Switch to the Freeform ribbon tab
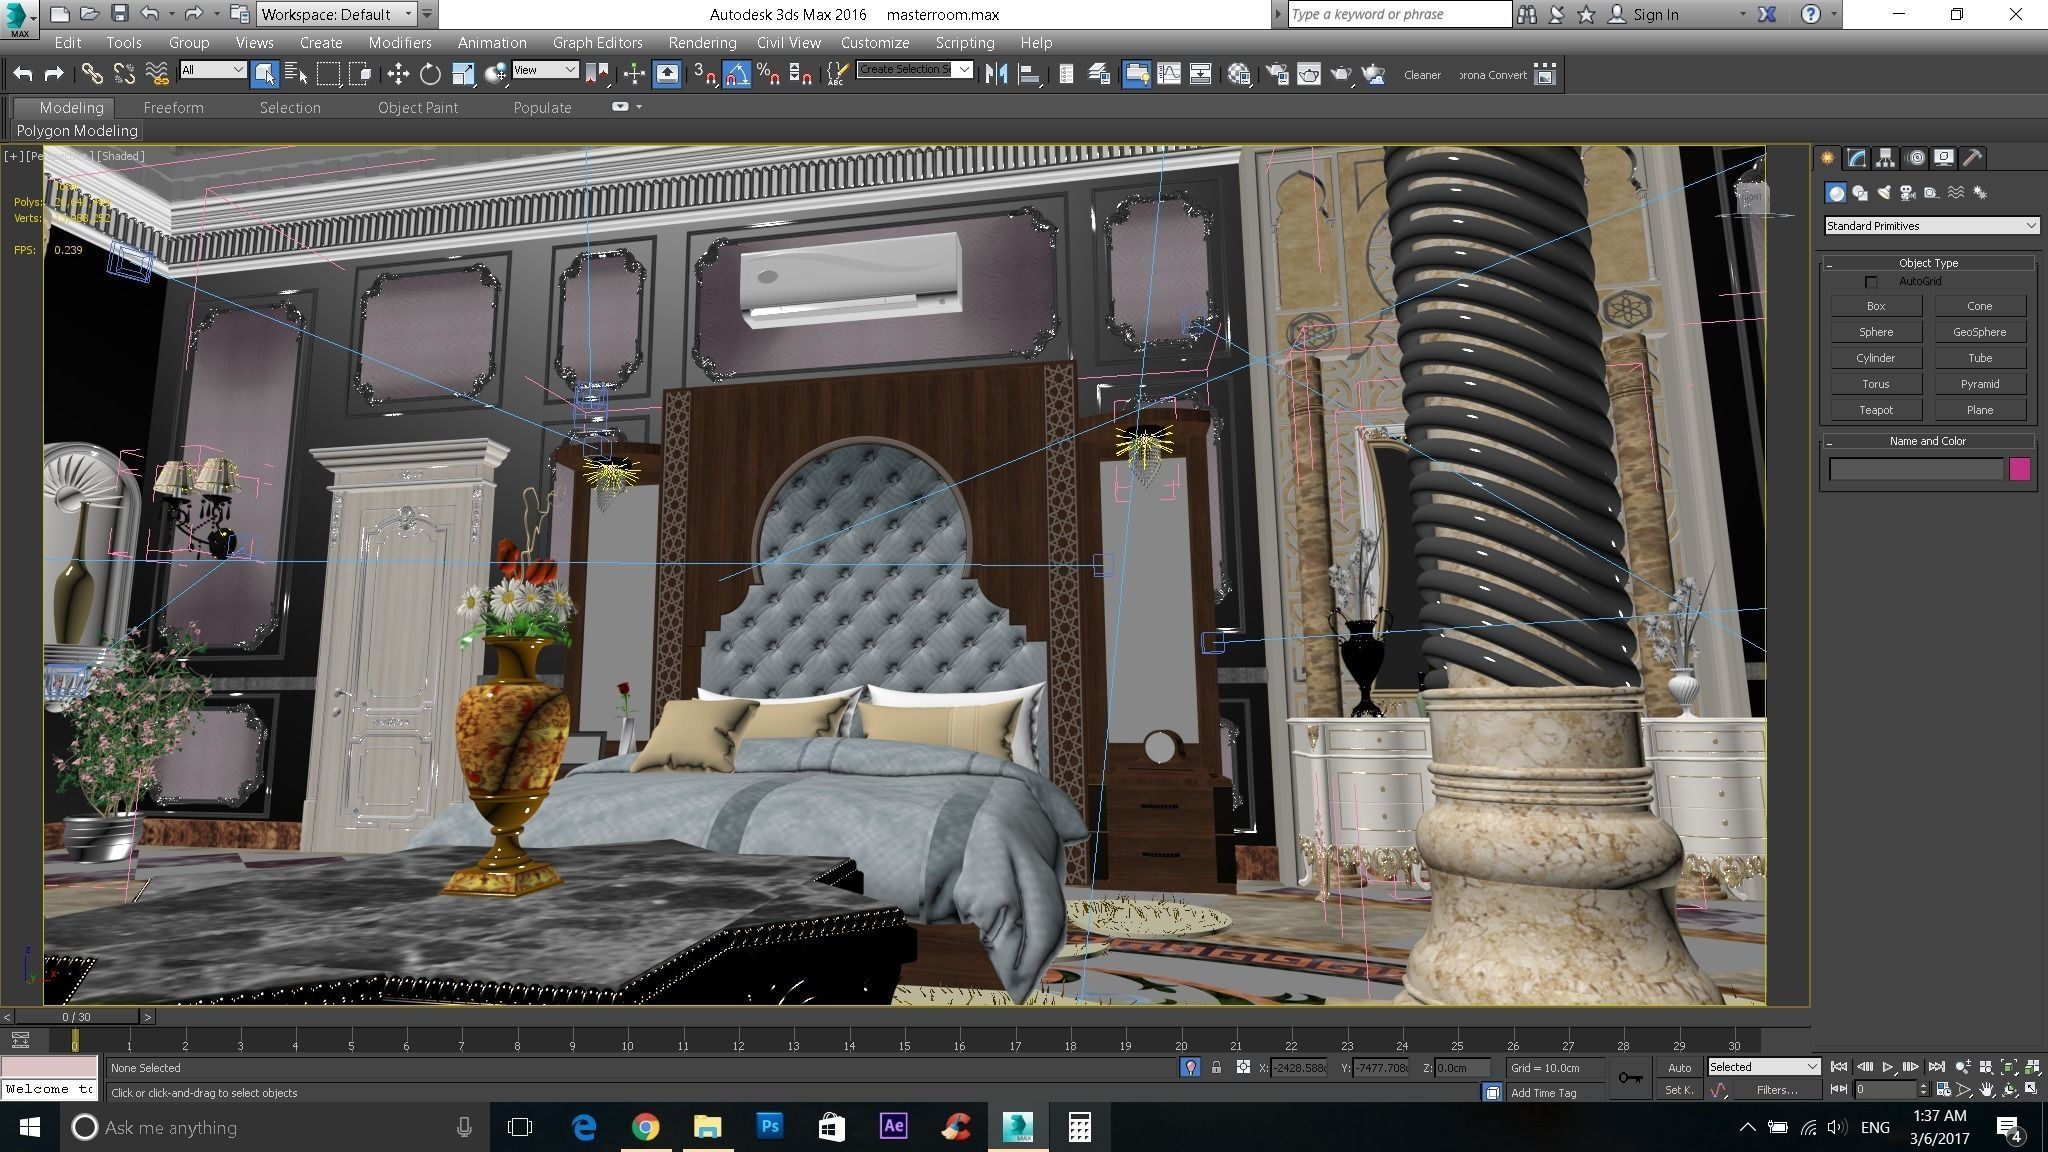The width and height of the screenshot is (2048, 1152). [173, 108]
